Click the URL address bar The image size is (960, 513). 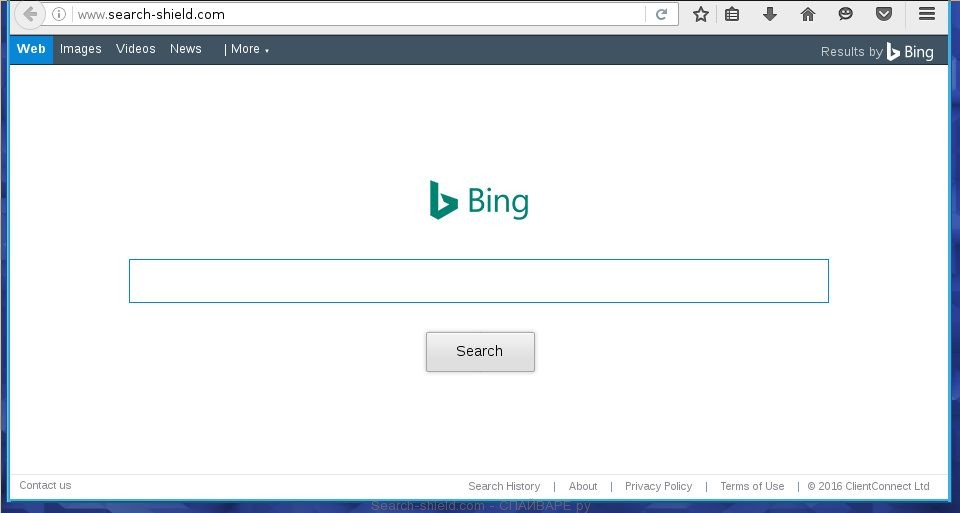350,15
